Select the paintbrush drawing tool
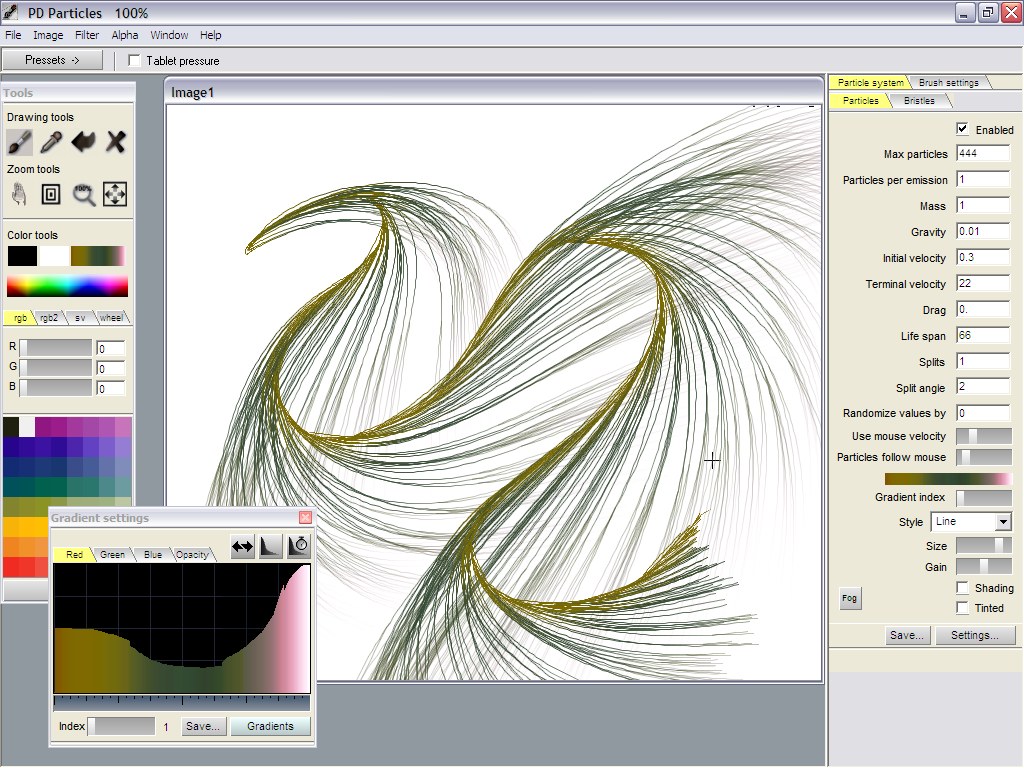Viewport: 1024px width, 768px height. (x=20, y=142)
